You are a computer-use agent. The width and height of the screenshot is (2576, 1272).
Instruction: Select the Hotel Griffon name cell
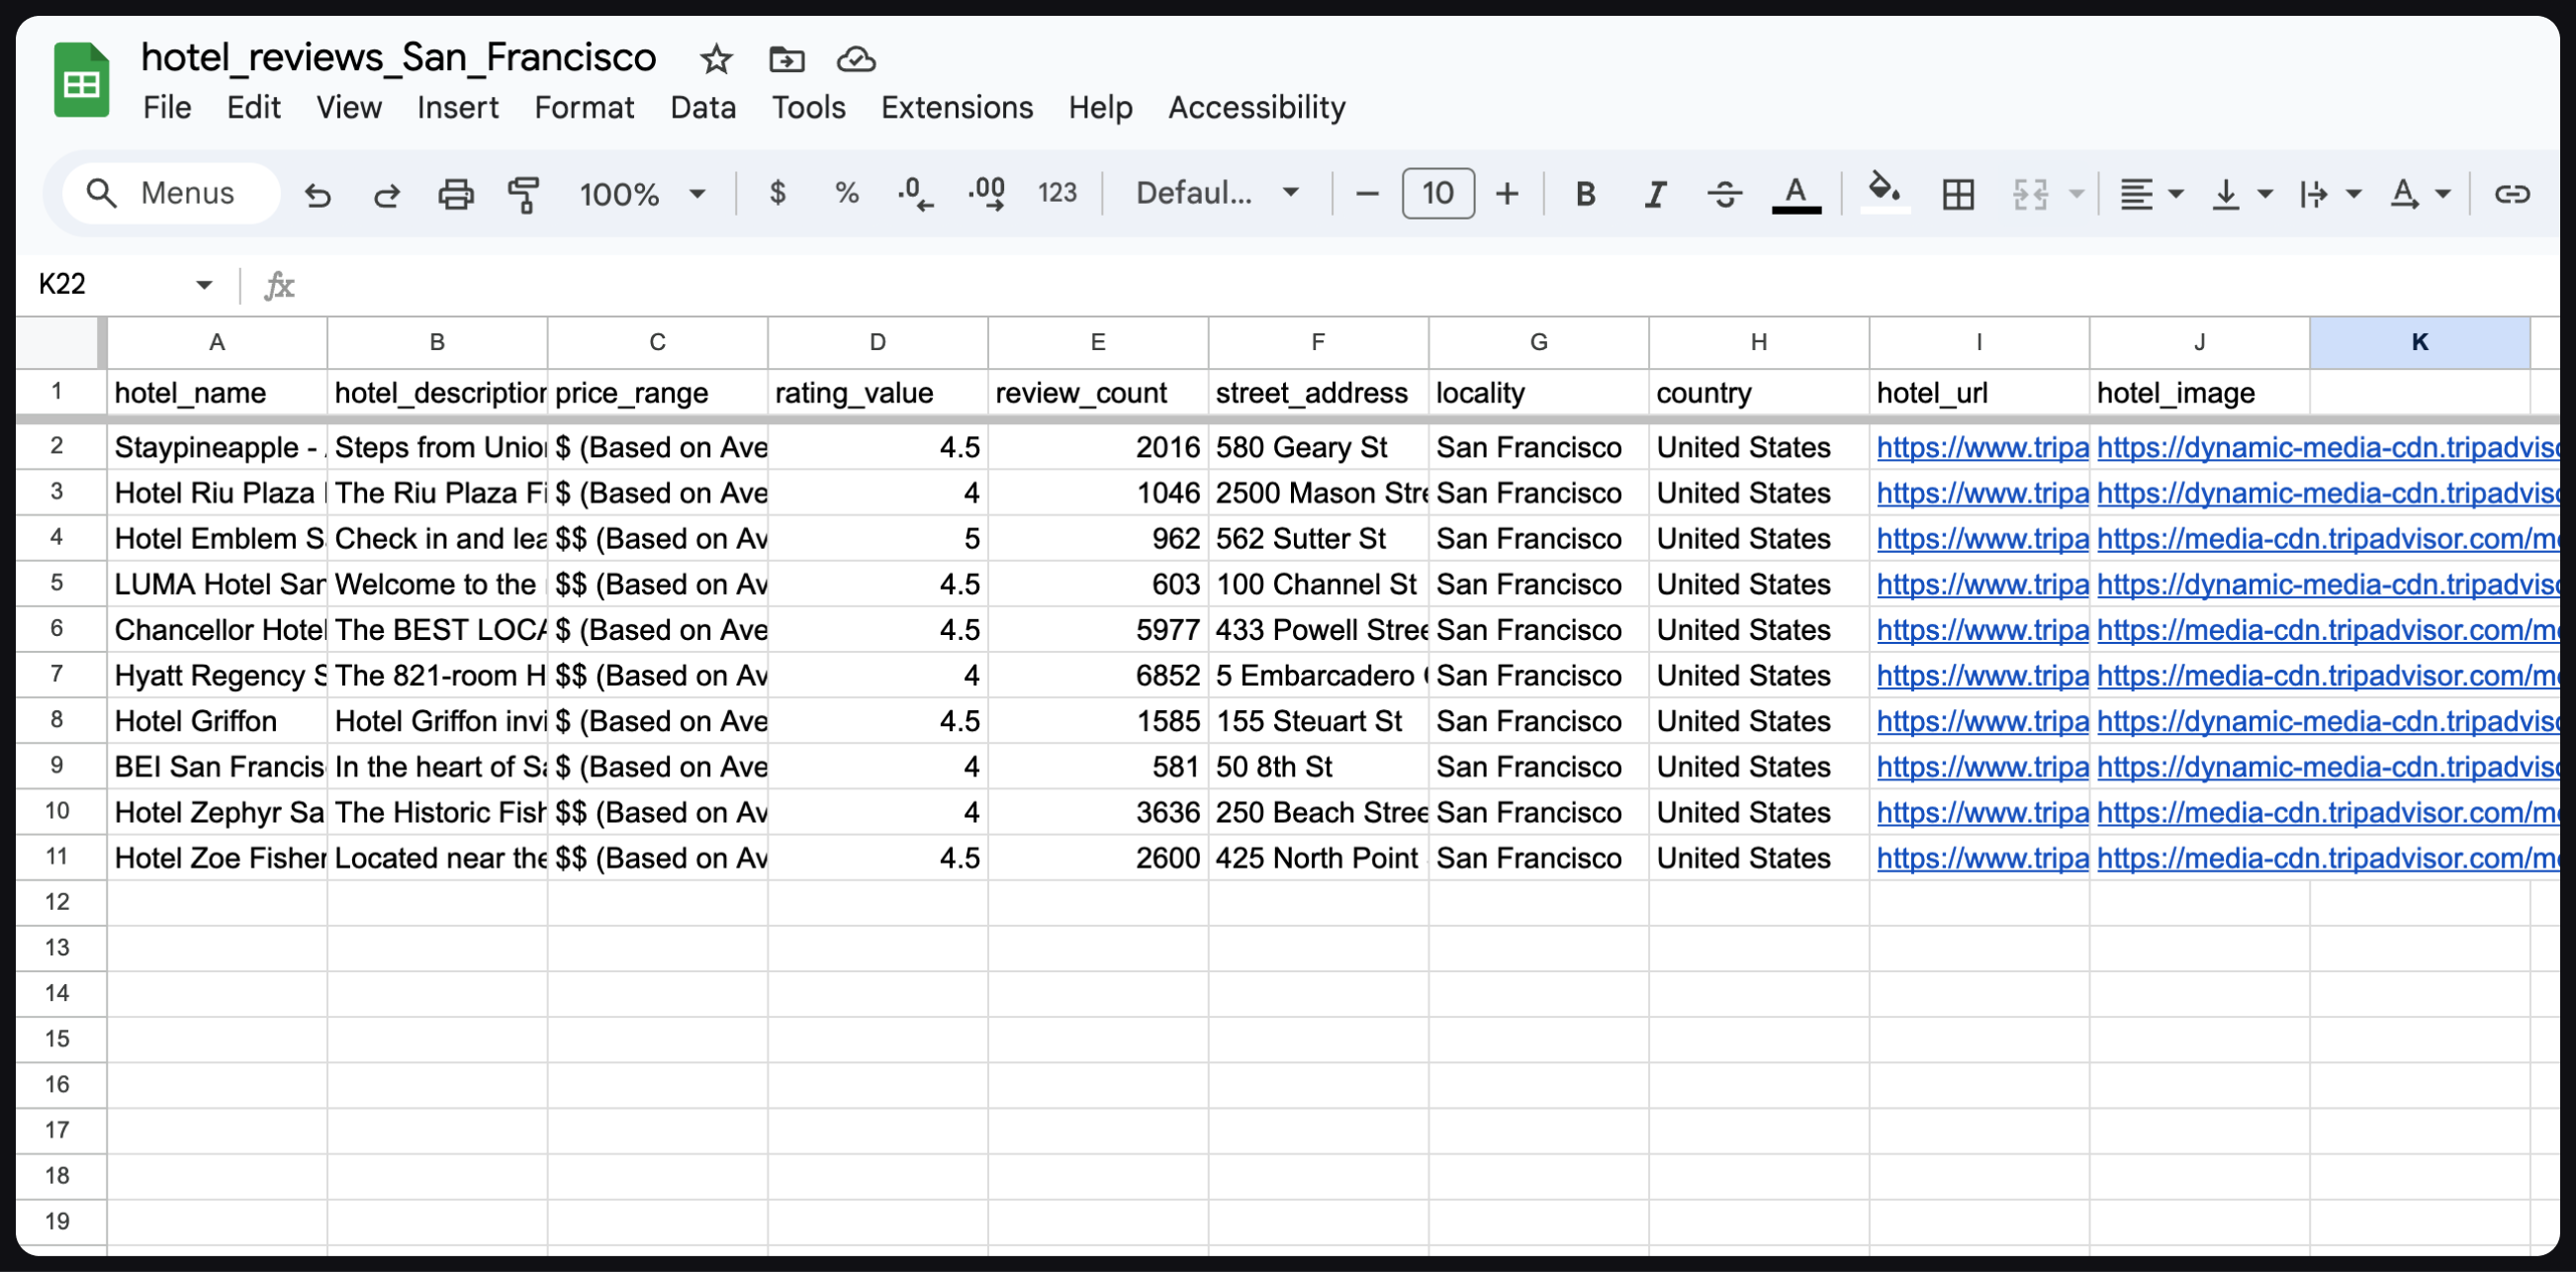coord(217,721)
